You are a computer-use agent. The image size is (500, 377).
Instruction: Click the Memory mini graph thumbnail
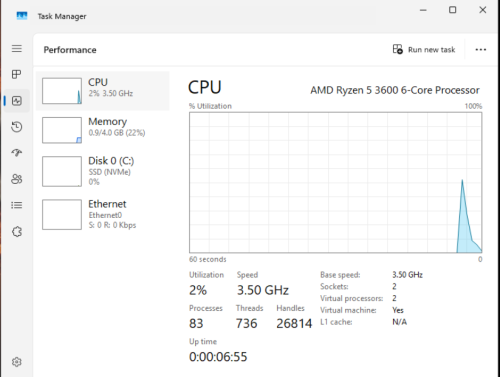pyautogui.click(x=62, y=130)
